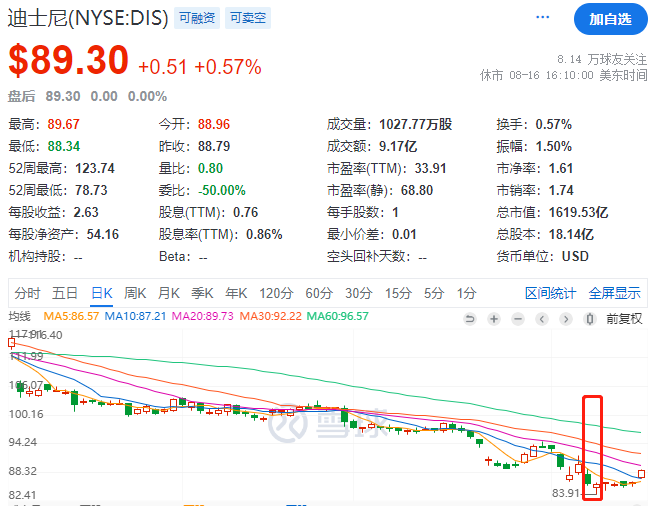Click the 委比 value -50.00%
Screen dimensions: 651x506
click(222, 190)
